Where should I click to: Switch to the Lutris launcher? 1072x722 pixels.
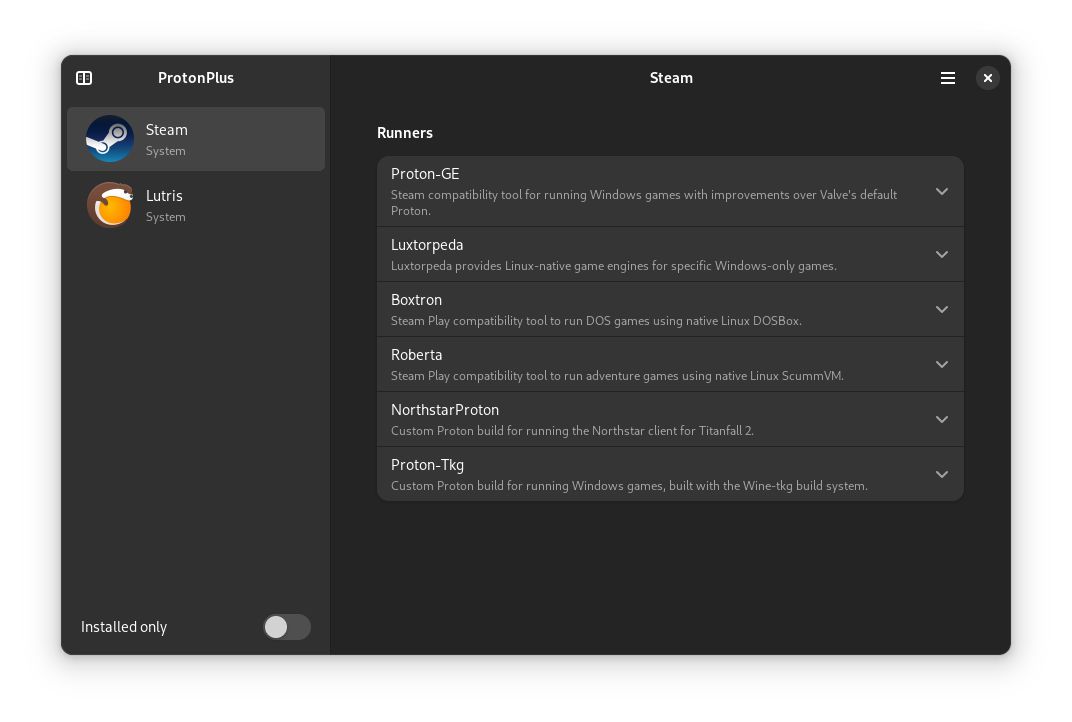pyautogui.click(x=196, y=204)
